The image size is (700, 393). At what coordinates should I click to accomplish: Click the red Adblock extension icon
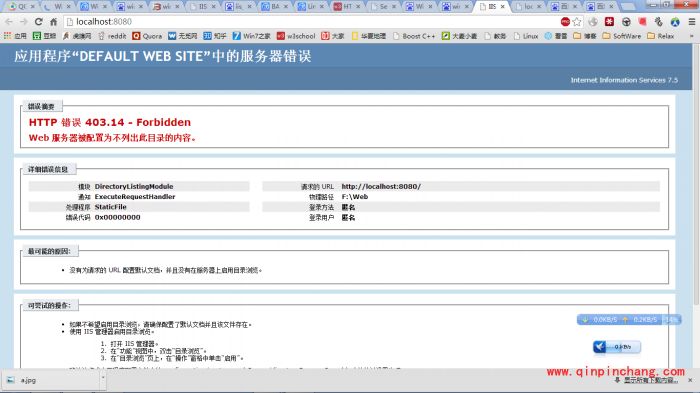[x=565, y=21]
